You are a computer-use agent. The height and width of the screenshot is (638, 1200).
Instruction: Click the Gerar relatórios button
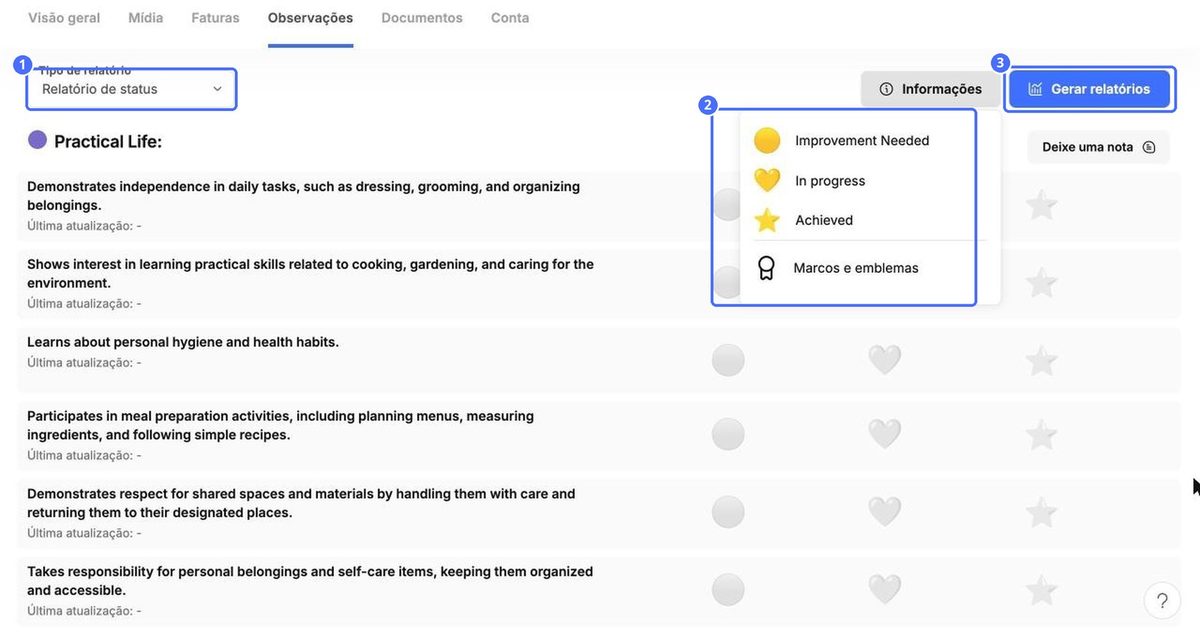click(1089, 89)
